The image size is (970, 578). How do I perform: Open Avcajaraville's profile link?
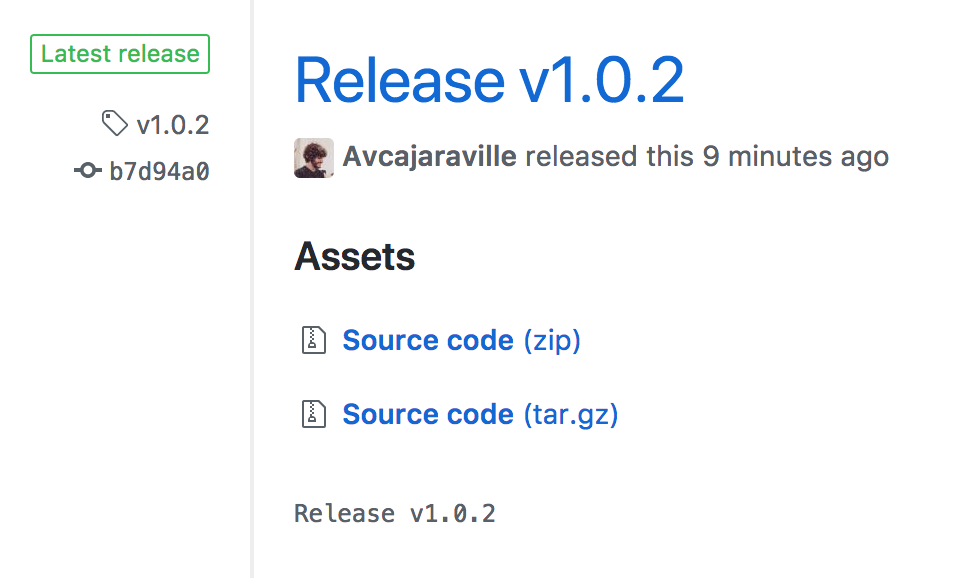pos(428,157)
